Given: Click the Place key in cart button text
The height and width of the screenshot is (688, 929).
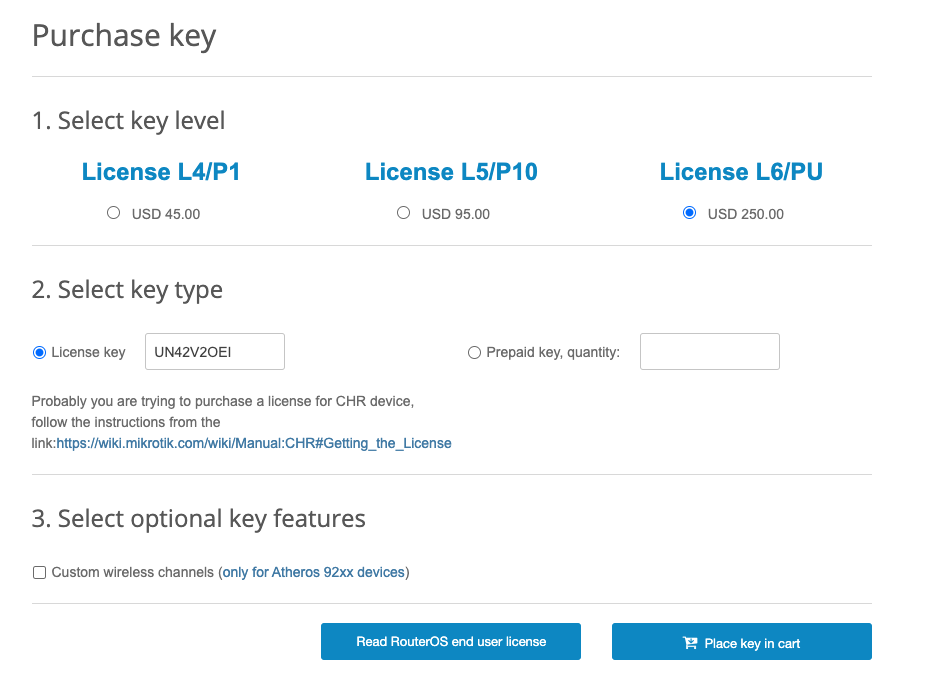Looking at the screenshot, I should (752, 643).
